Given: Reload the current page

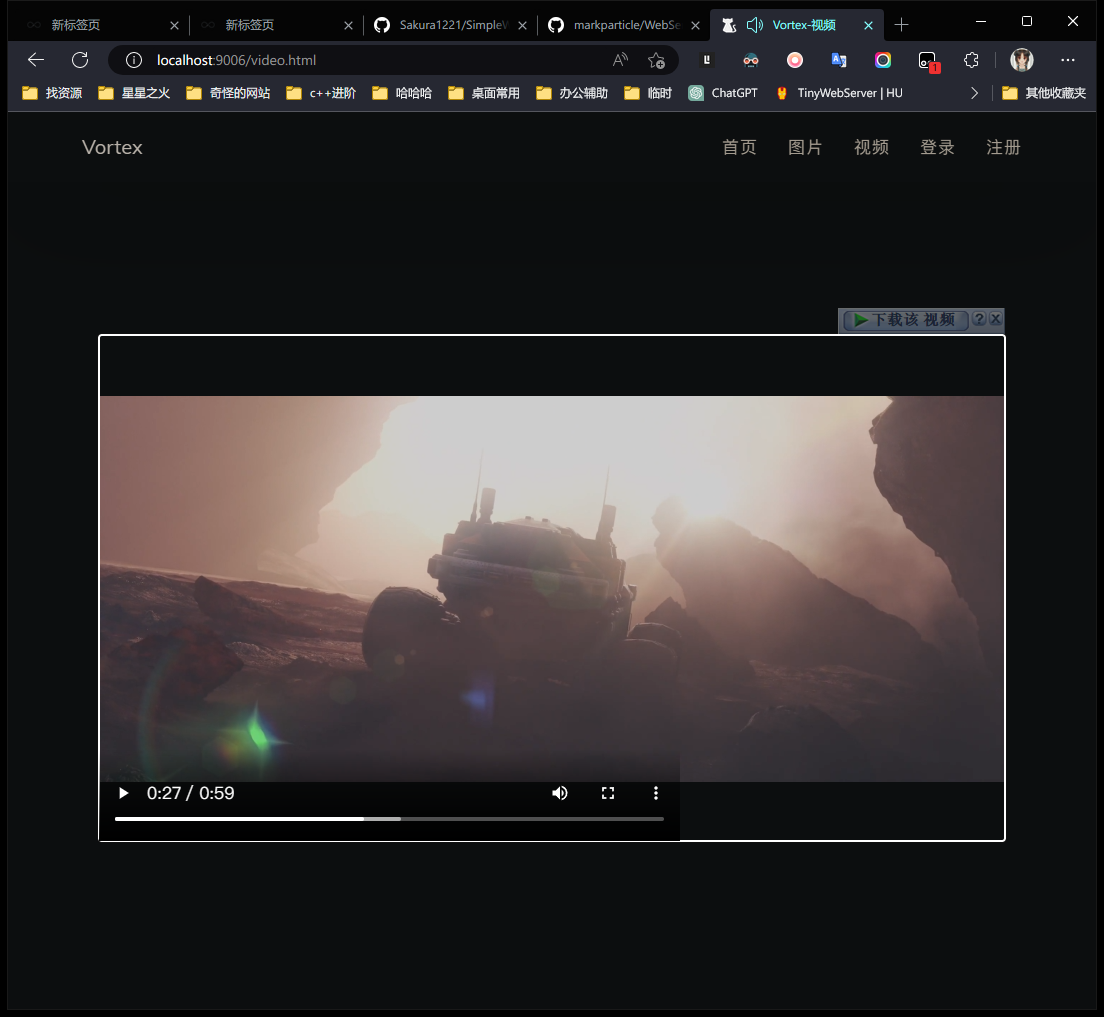Looking at the screenshot, I should pyautogui.click(x=80, y=60).
